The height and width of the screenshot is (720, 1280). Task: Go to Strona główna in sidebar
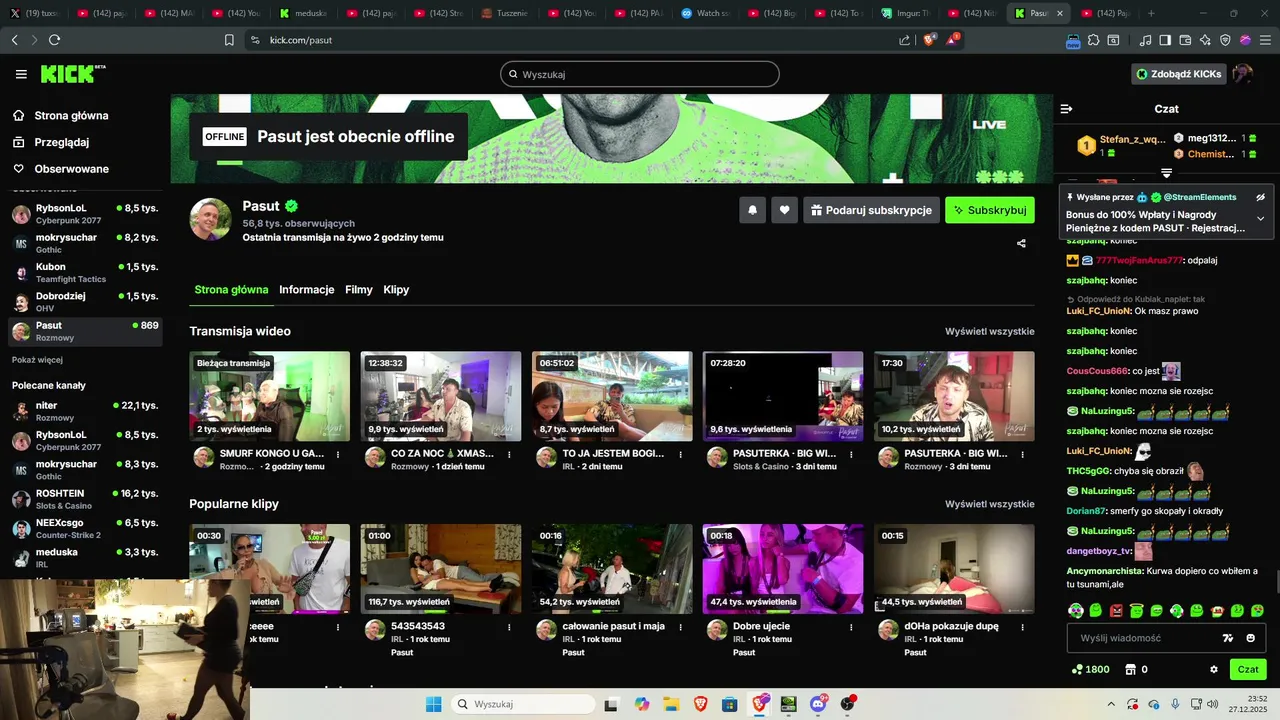click(61, 115)
